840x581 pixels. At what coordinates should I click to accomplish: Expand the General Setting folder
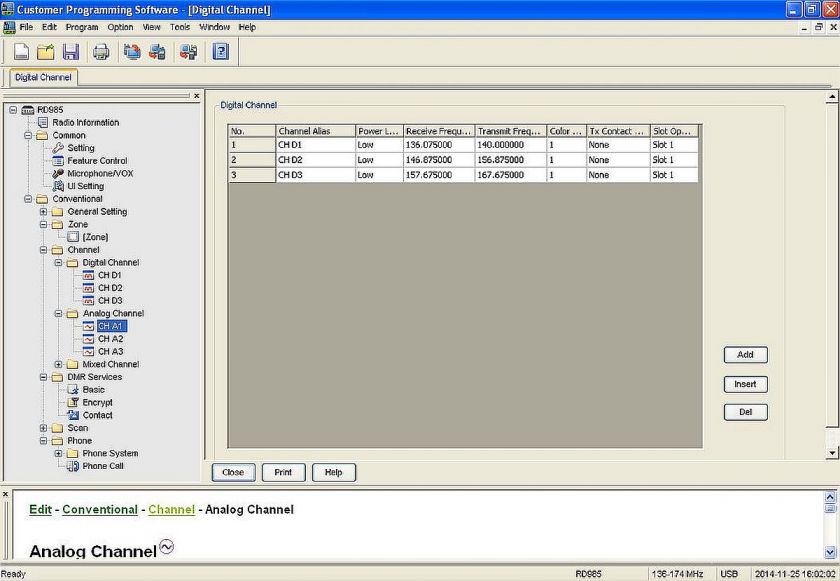[x=43, y=212]
